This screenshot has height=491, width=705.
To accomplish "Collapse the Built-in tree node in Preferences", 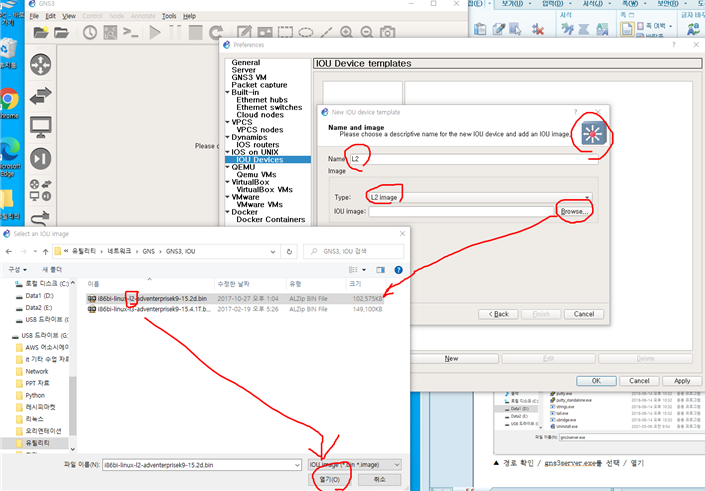I will 228,92.
